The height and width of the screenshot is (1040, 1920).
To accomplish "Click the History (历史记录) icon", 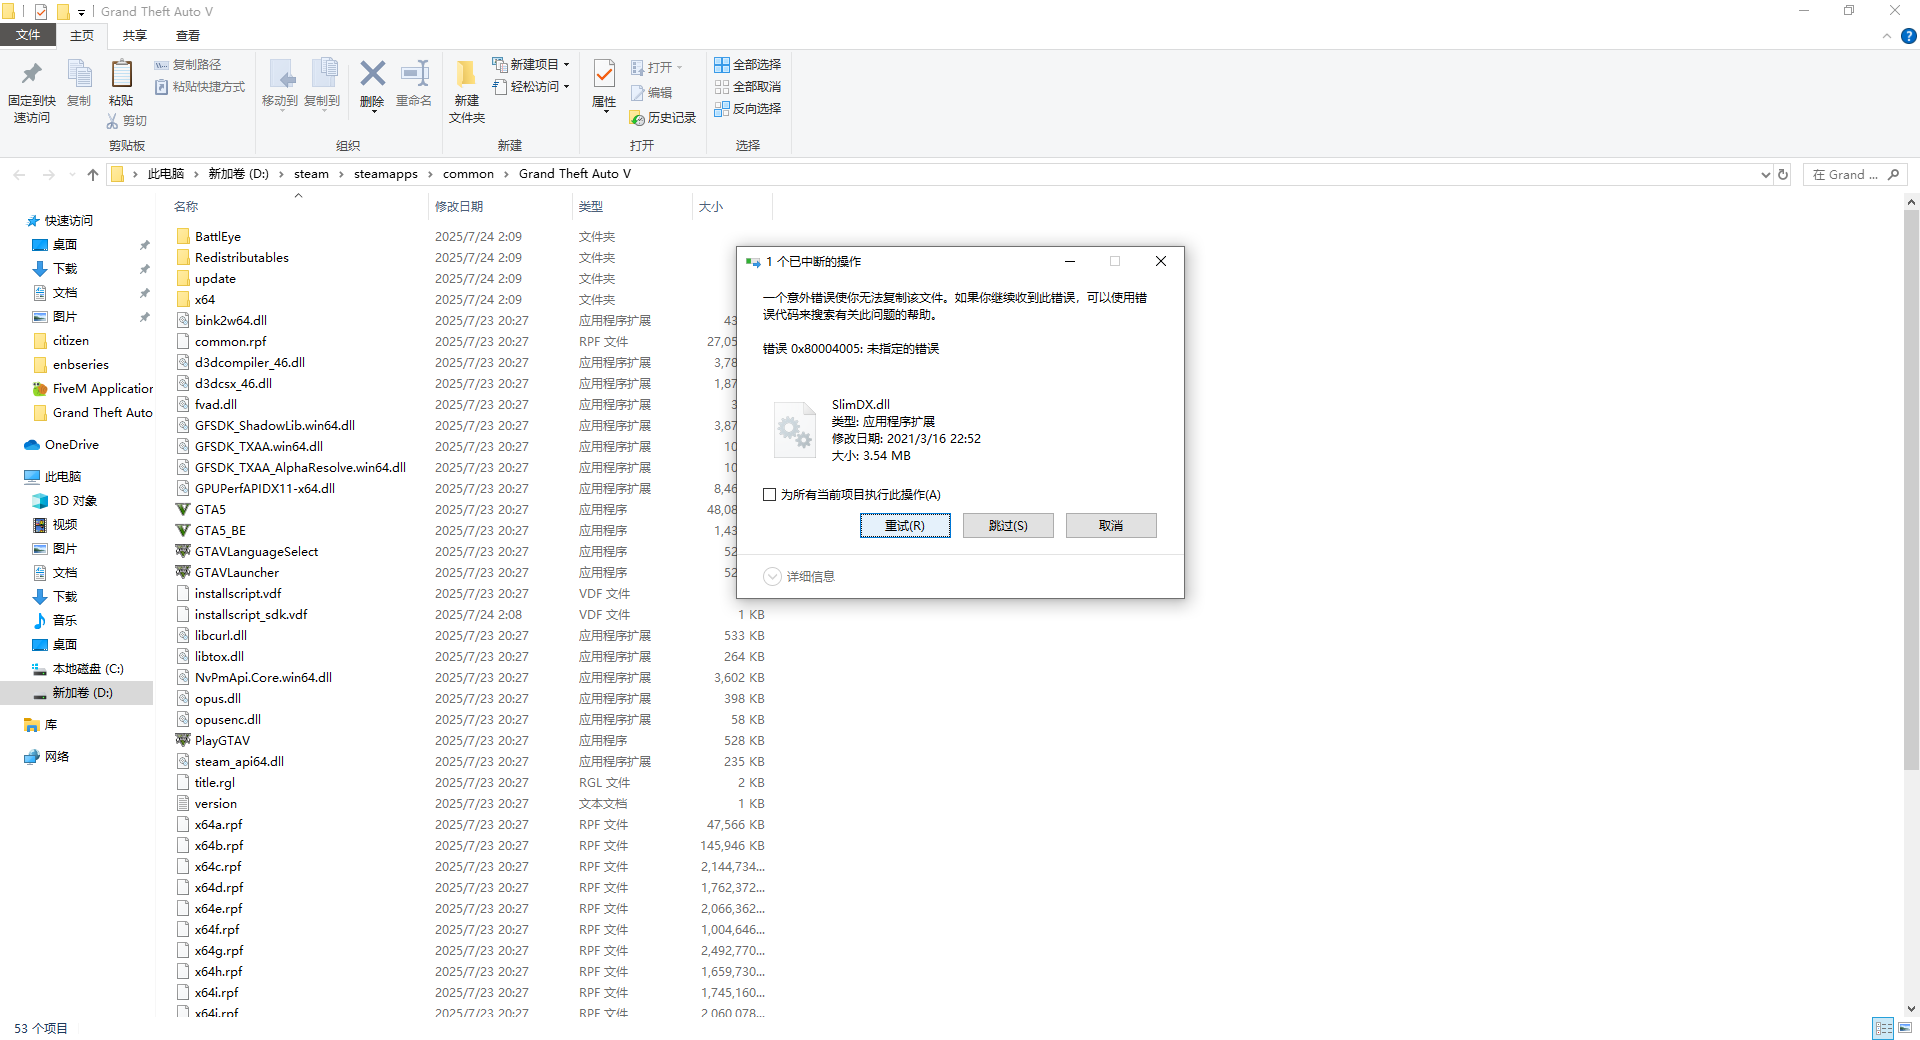I will point(637,118).
